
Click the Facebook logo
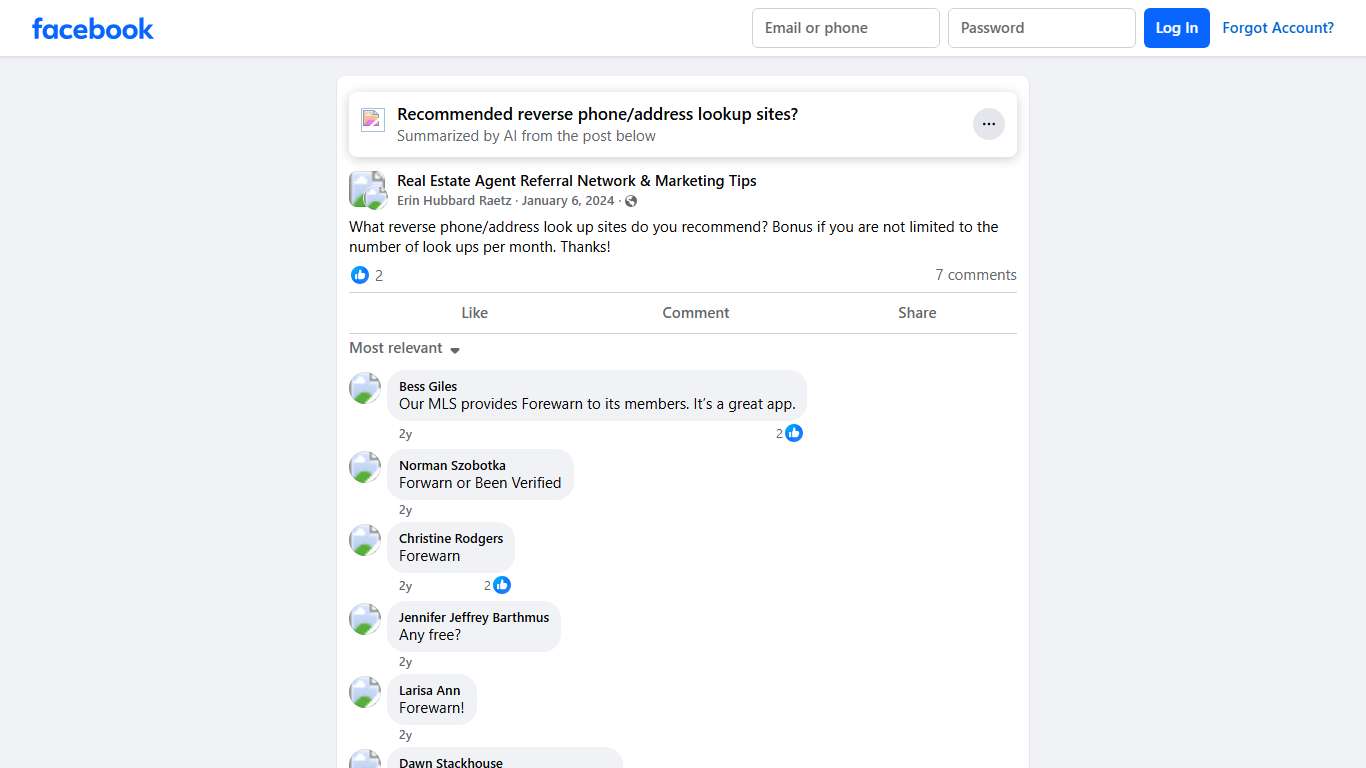pos(92,28)
